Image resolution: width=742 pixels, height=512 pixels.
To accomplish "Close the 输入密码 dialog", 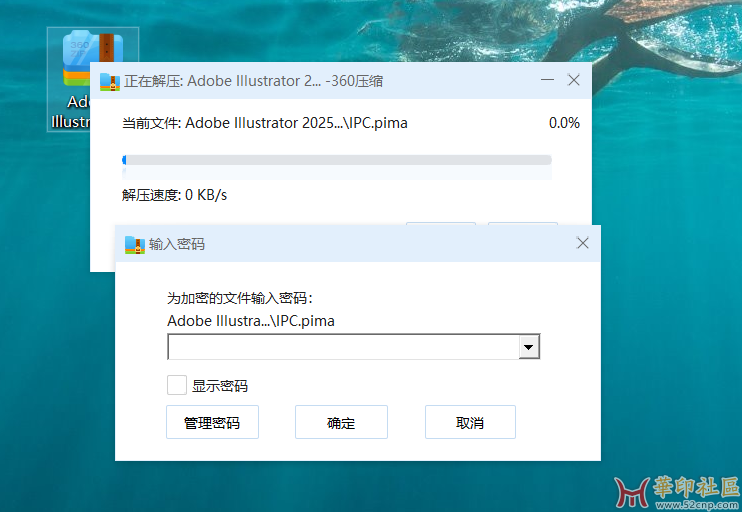I will [583, 243].
